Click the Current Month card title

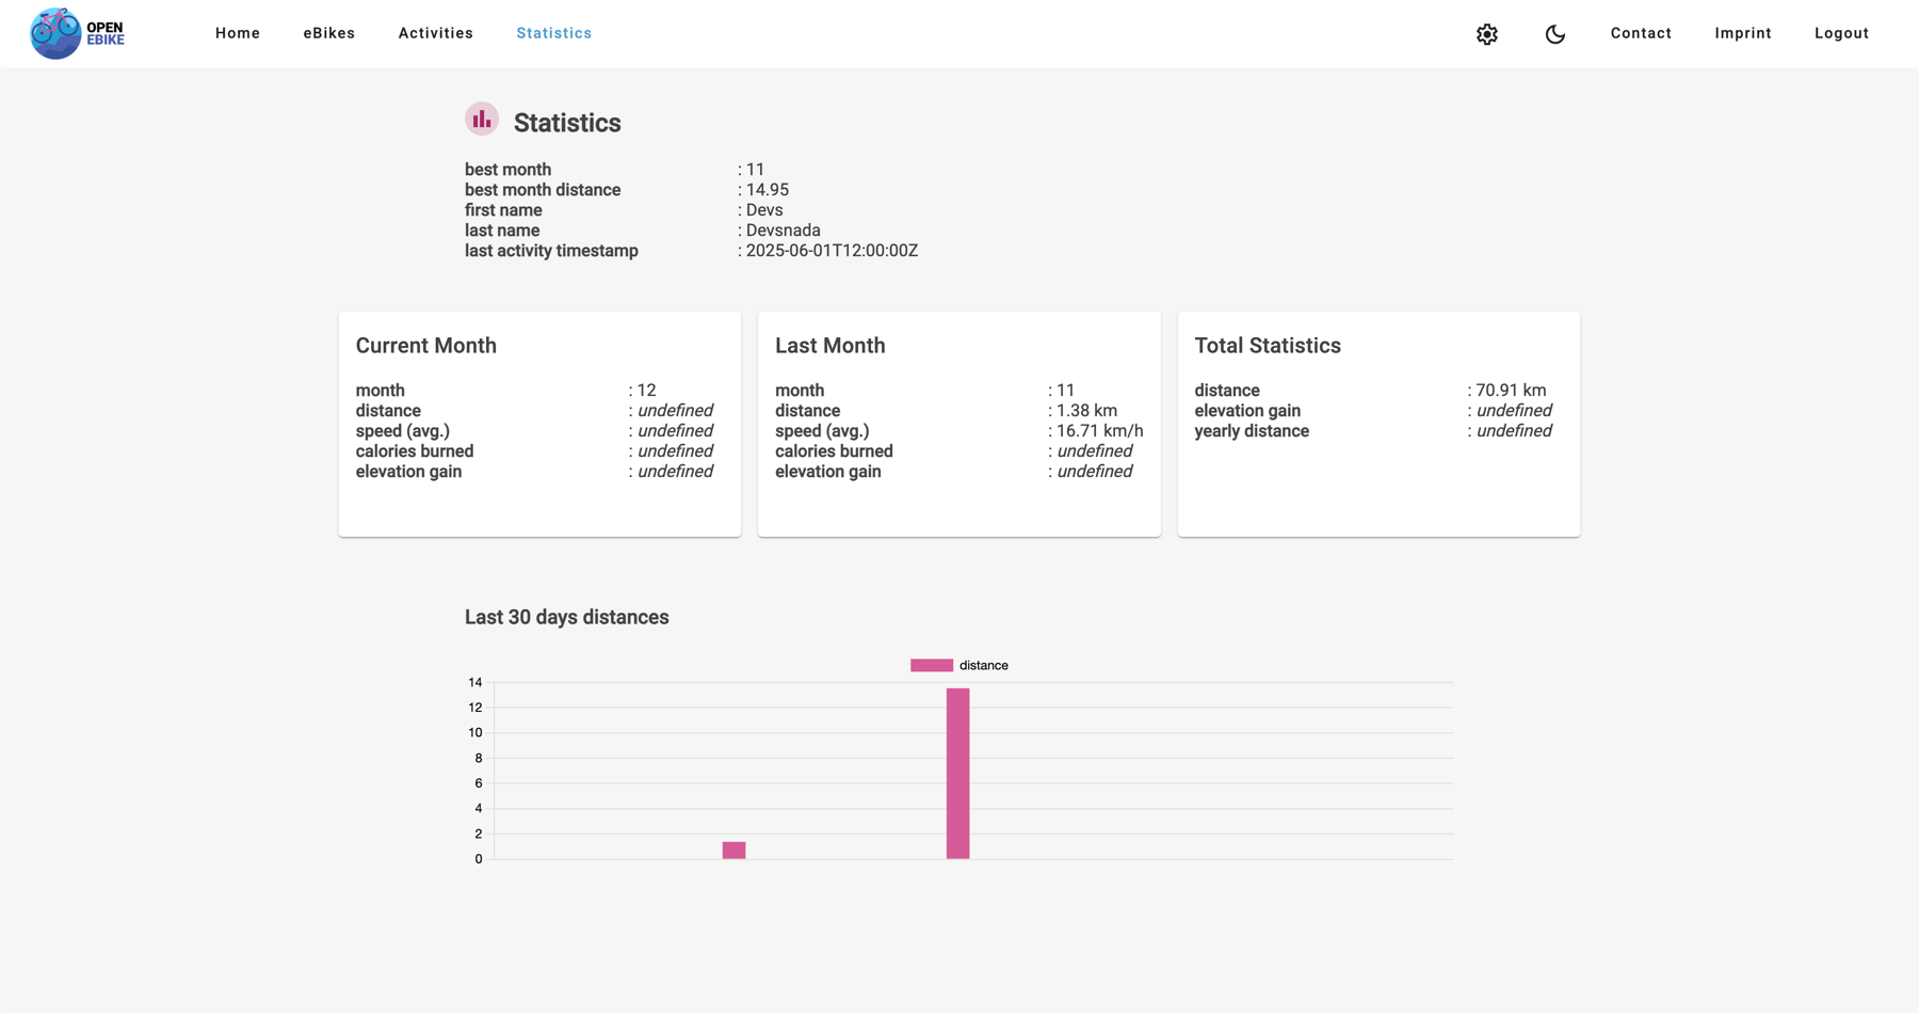426,345
